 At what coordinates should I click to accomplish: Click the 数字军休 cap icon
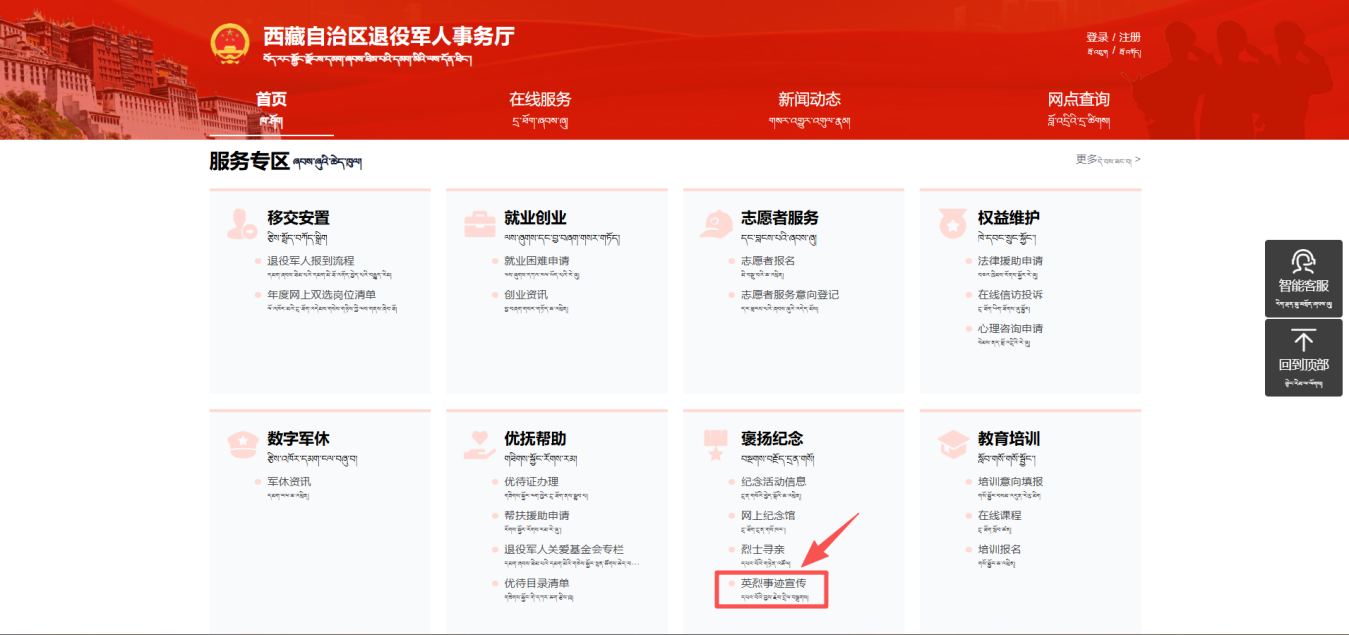(241, 445)
